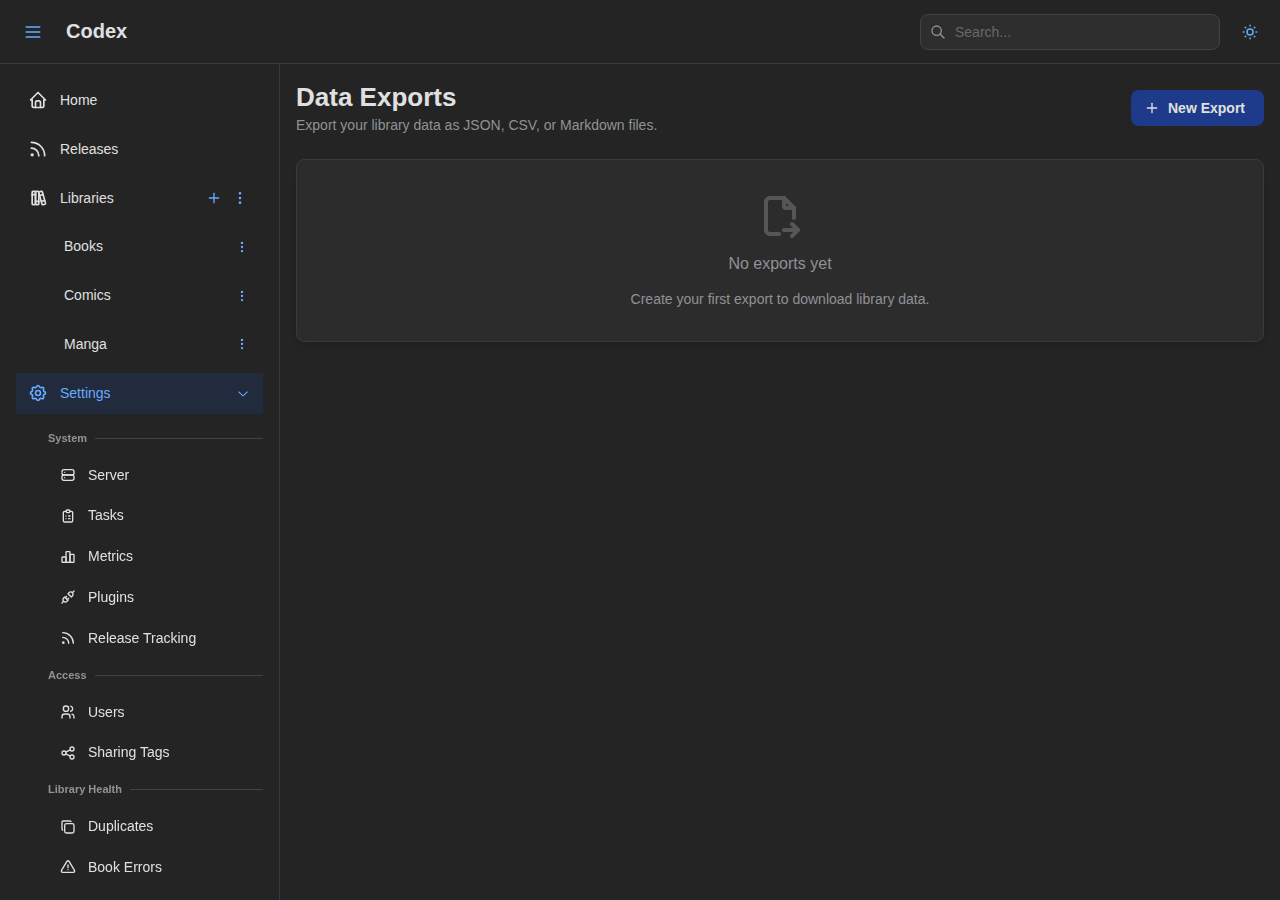Add a library with plus icon
1280x900 pixels.
[214, 198]
